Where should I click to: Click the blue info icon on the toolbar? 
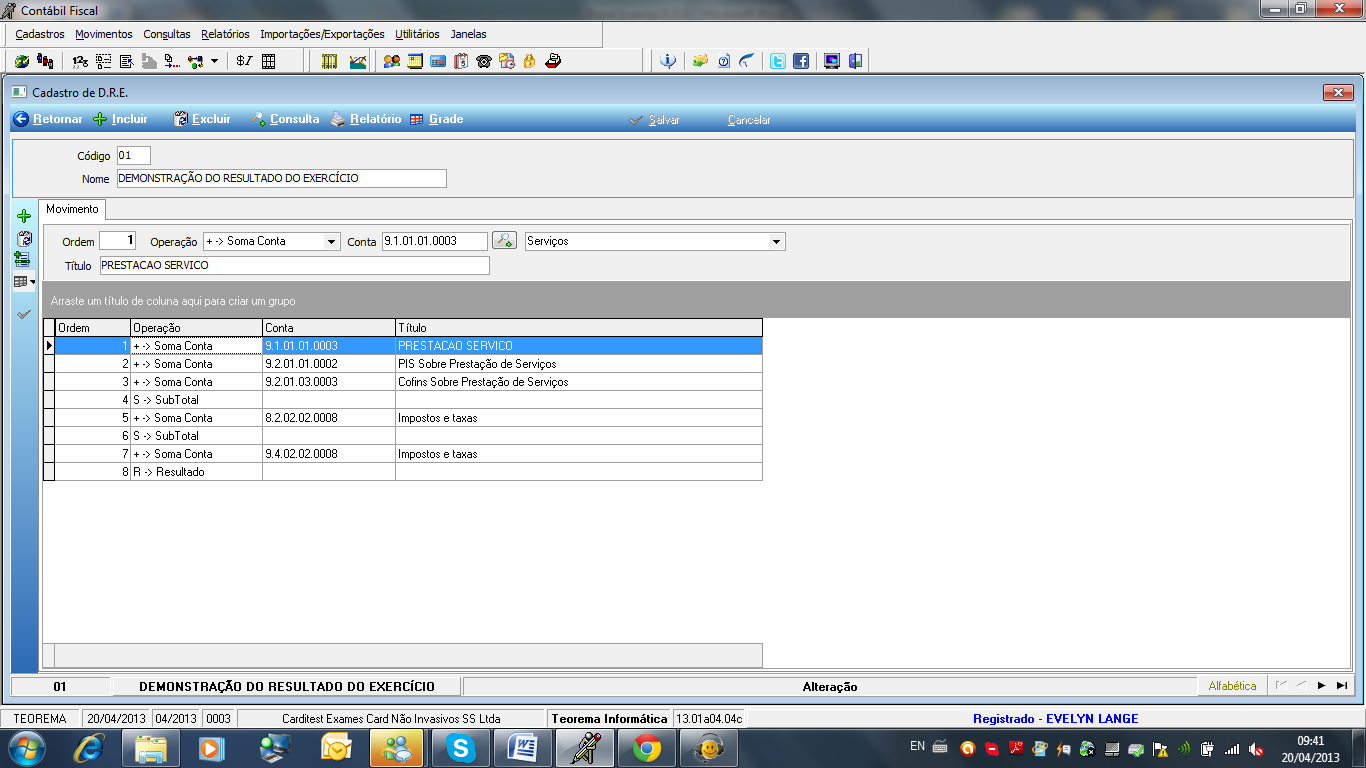tap(669, 61)
